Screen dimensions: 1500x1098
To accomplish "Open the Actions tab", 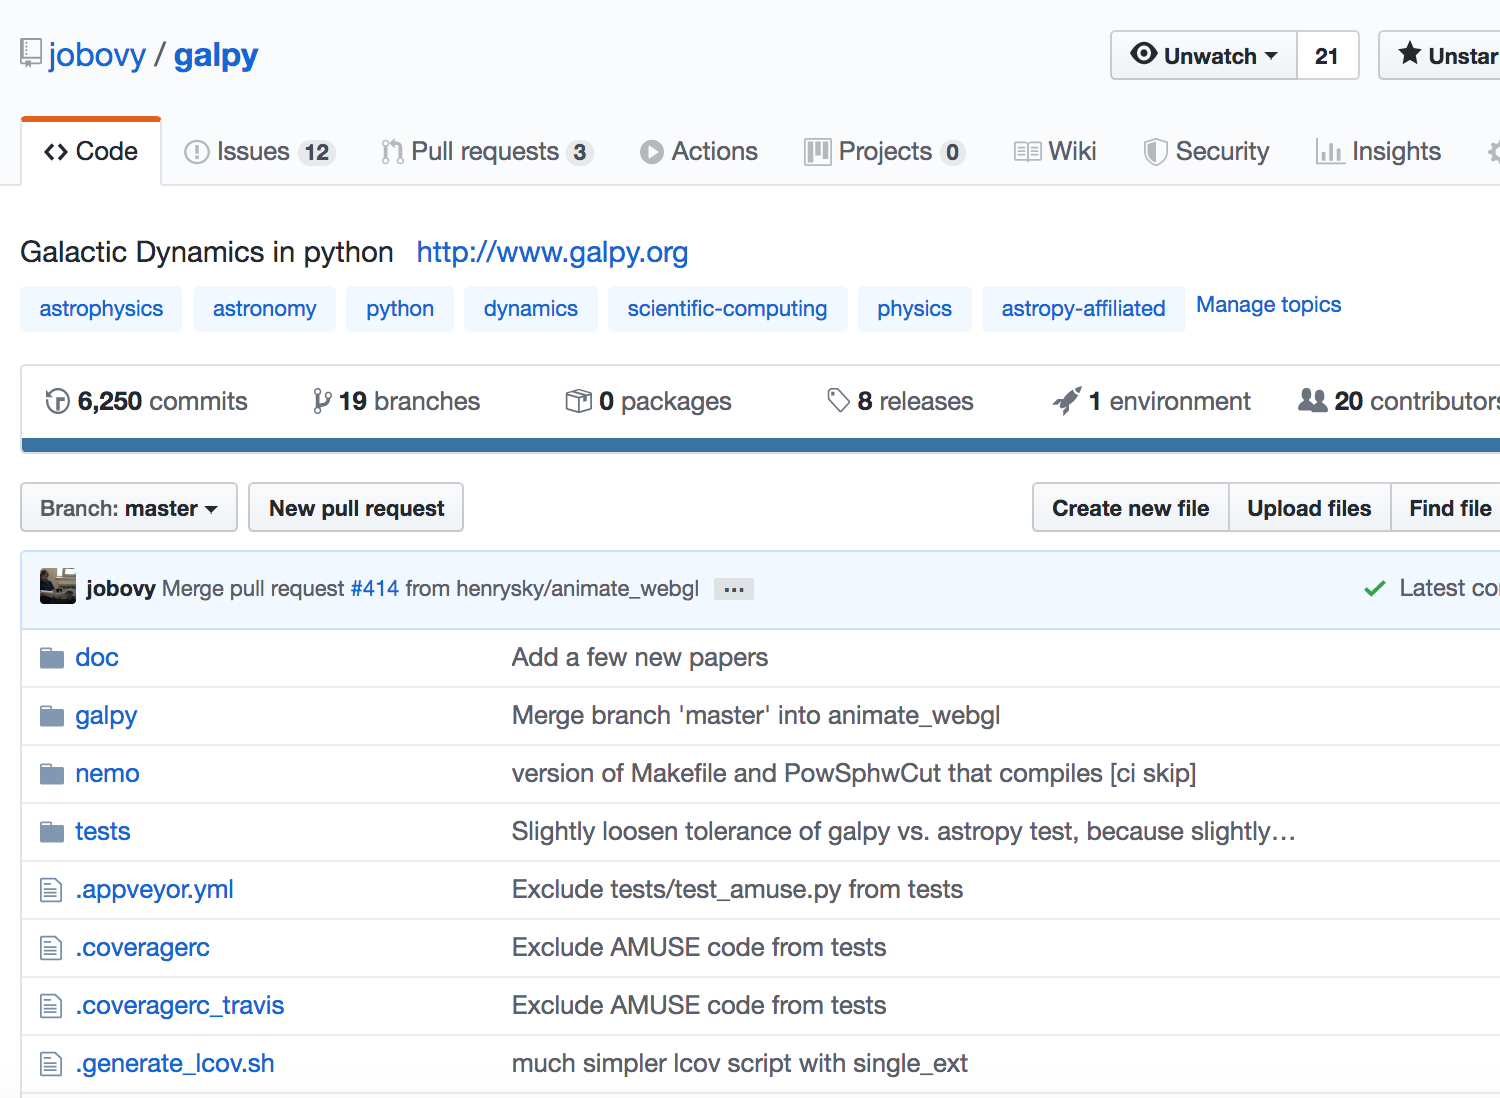I will click(x=699, y=152).
